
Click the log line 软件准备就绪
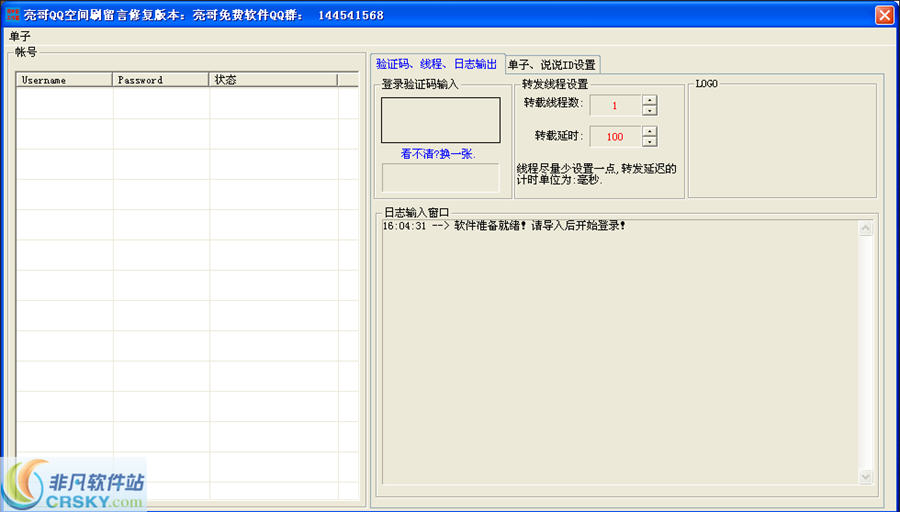[x=504, y=226]
